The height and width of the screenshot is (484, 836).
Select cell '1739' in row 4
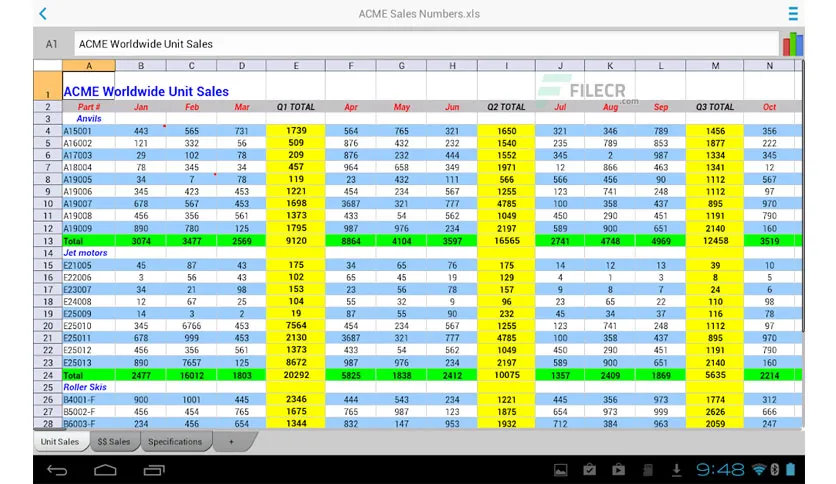pyautogui.click(x=296, y=131)
